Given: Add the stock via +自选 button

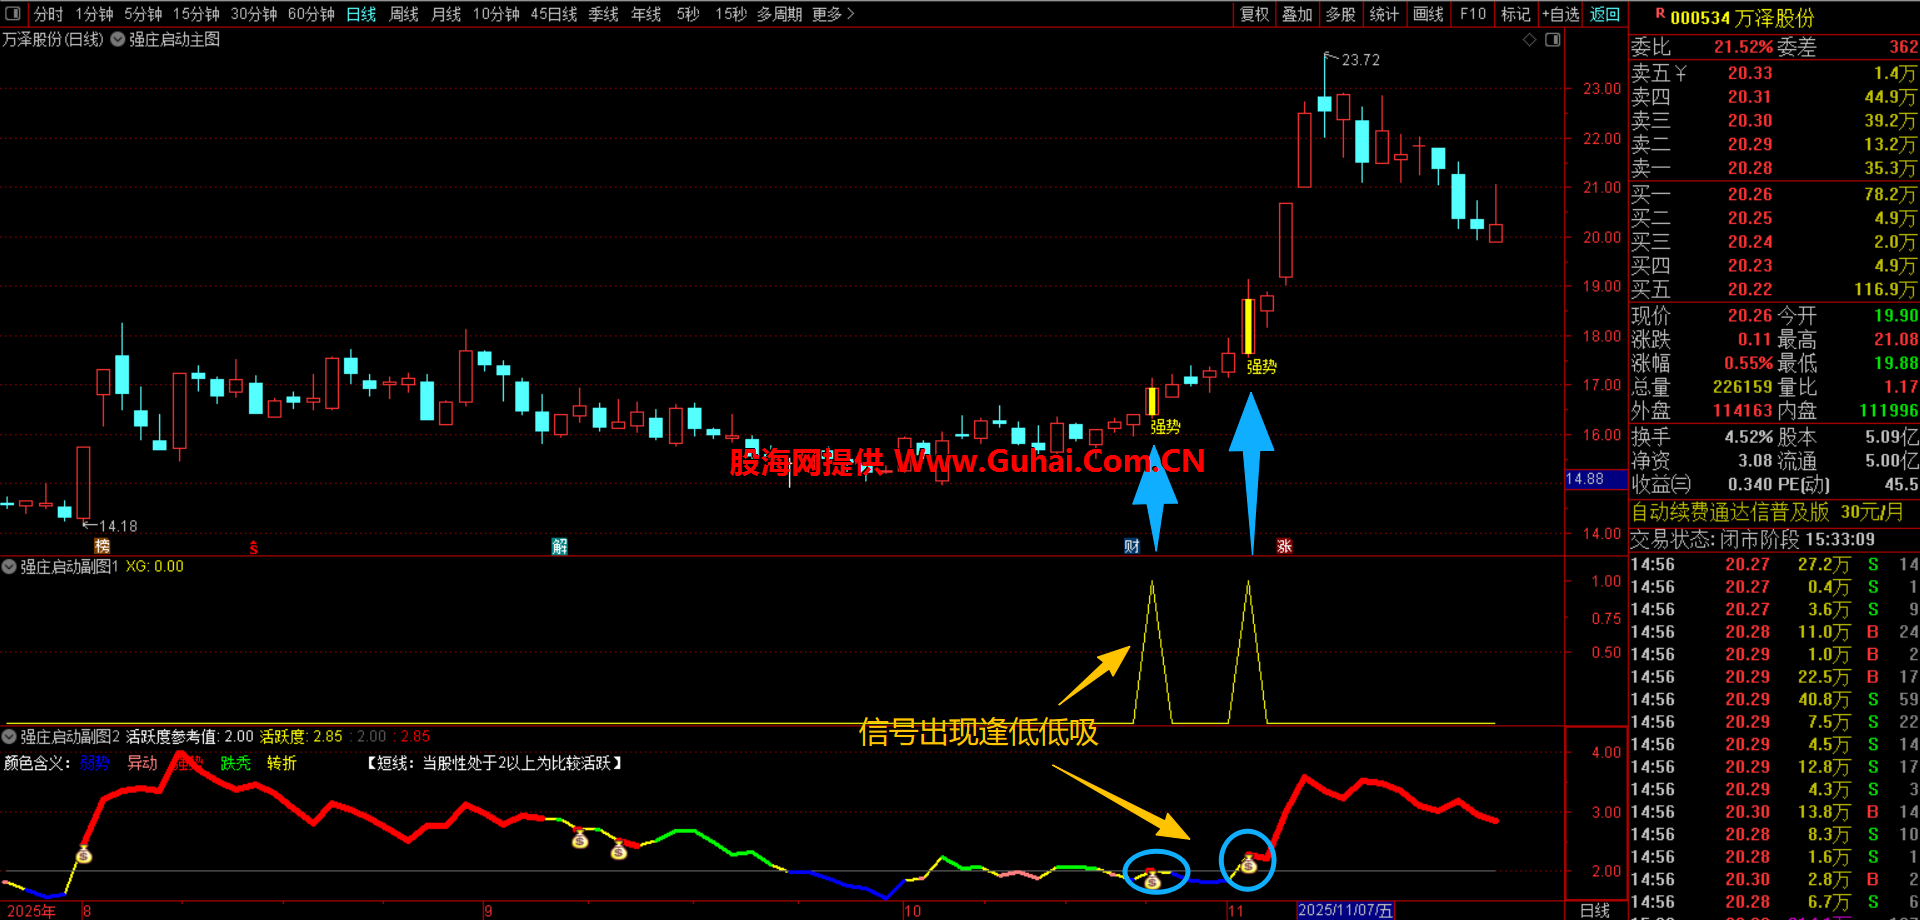Looking at the screenshot, I should (1560, 14).
